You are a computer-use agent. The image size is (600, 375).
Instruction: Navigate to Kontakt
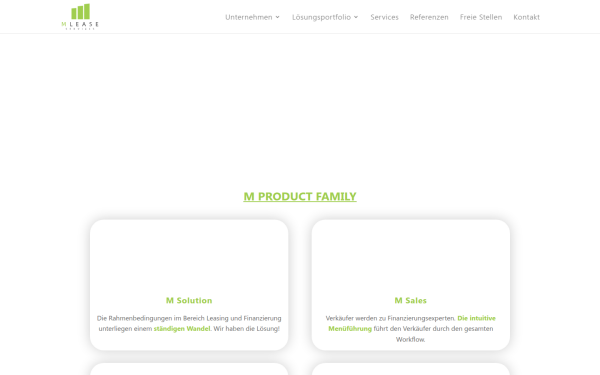(x=527, y=17)
